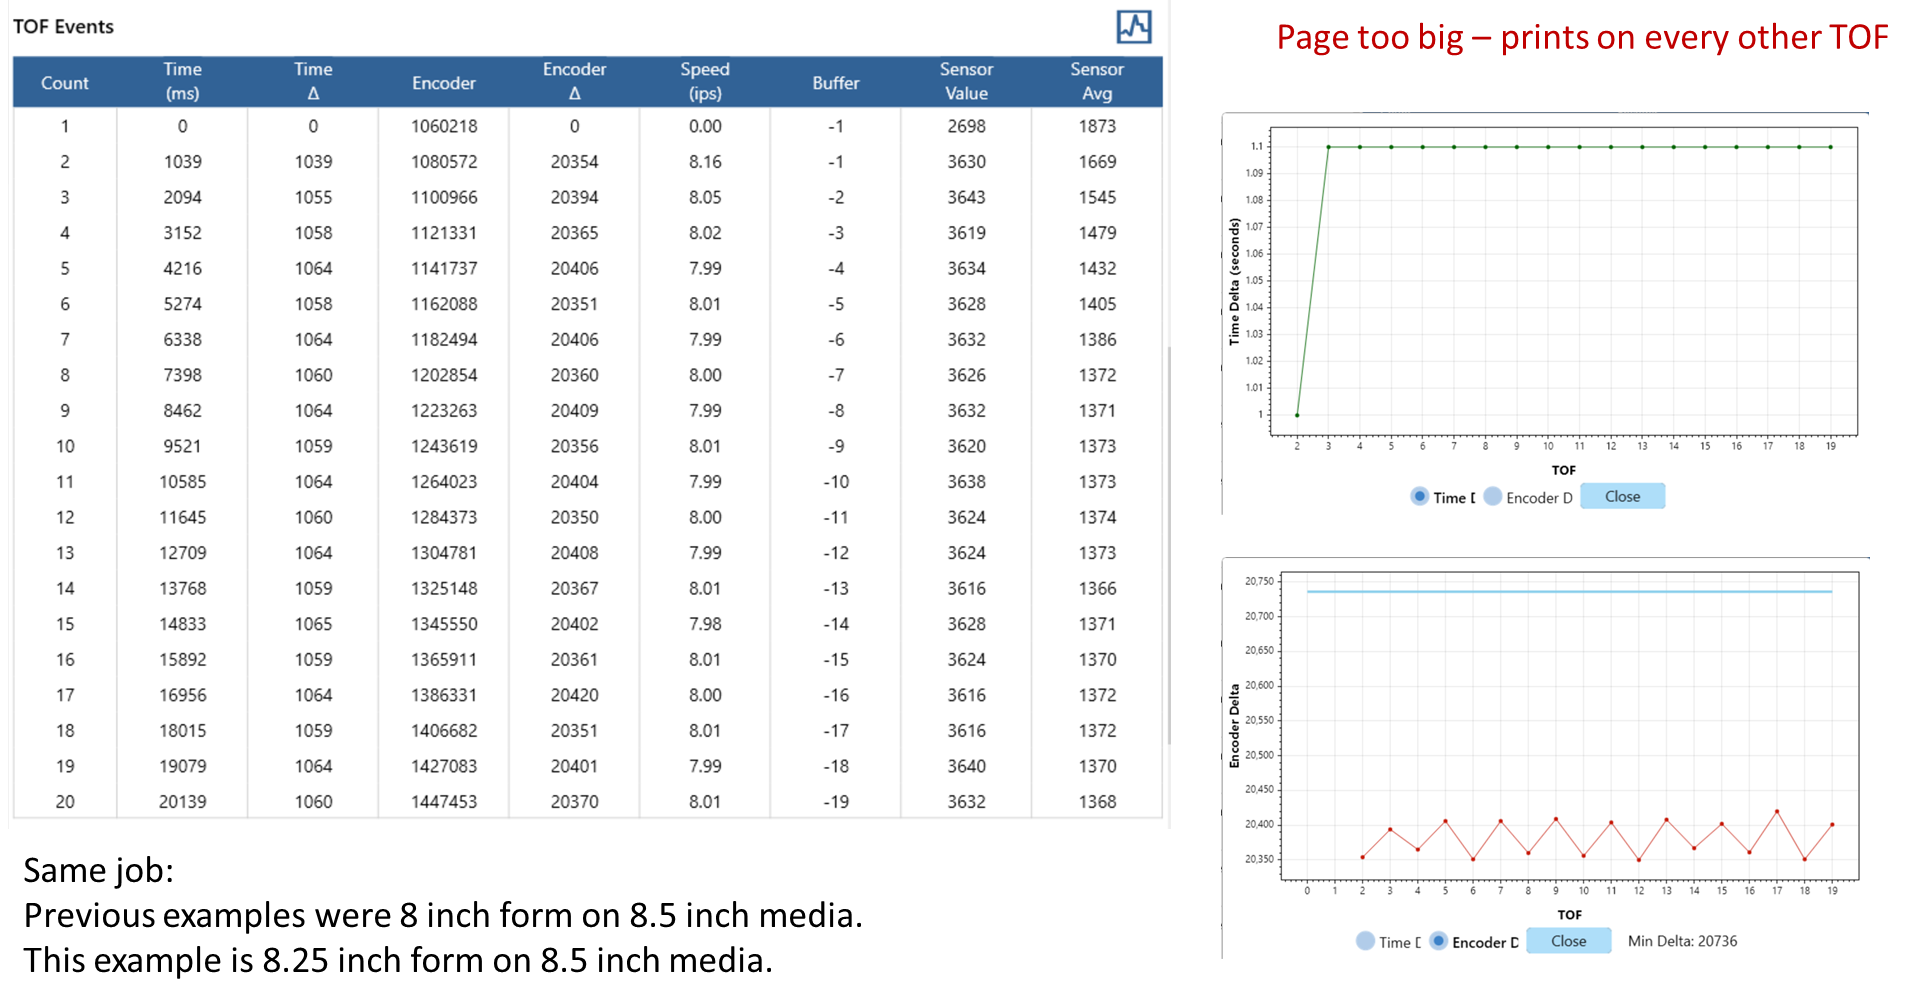
Task: Click the Min Delta: 20736 label
Action: [1682, 941]
